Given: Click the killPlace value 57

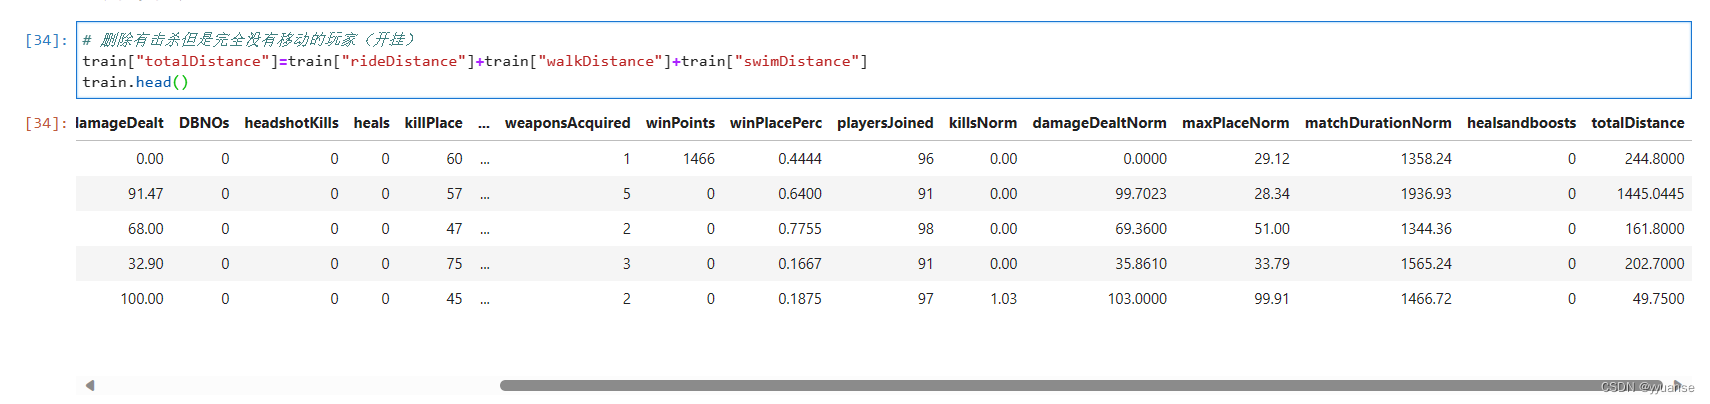Looking at the screenshot, I should point(454,194).
